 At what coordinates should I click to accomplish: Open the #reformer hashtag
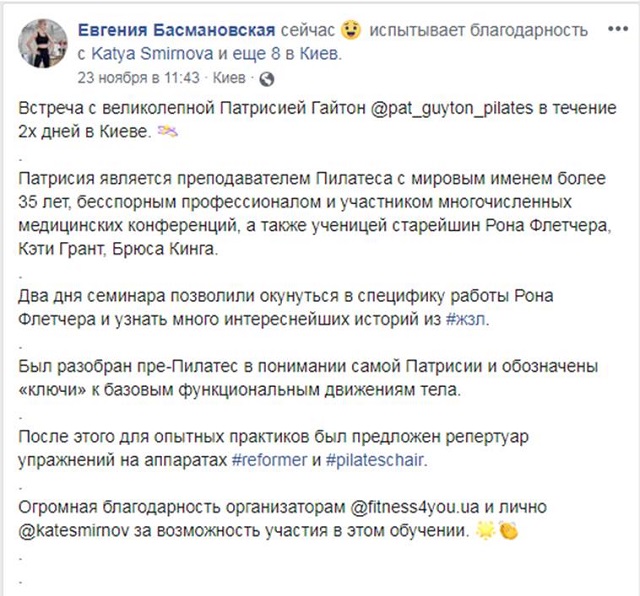tap(269, 460)
